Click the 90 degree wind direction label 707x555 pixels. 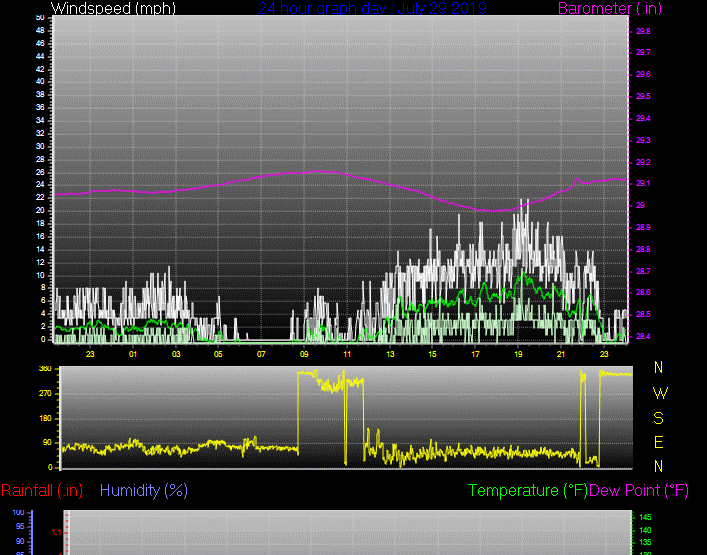(46, 443)
